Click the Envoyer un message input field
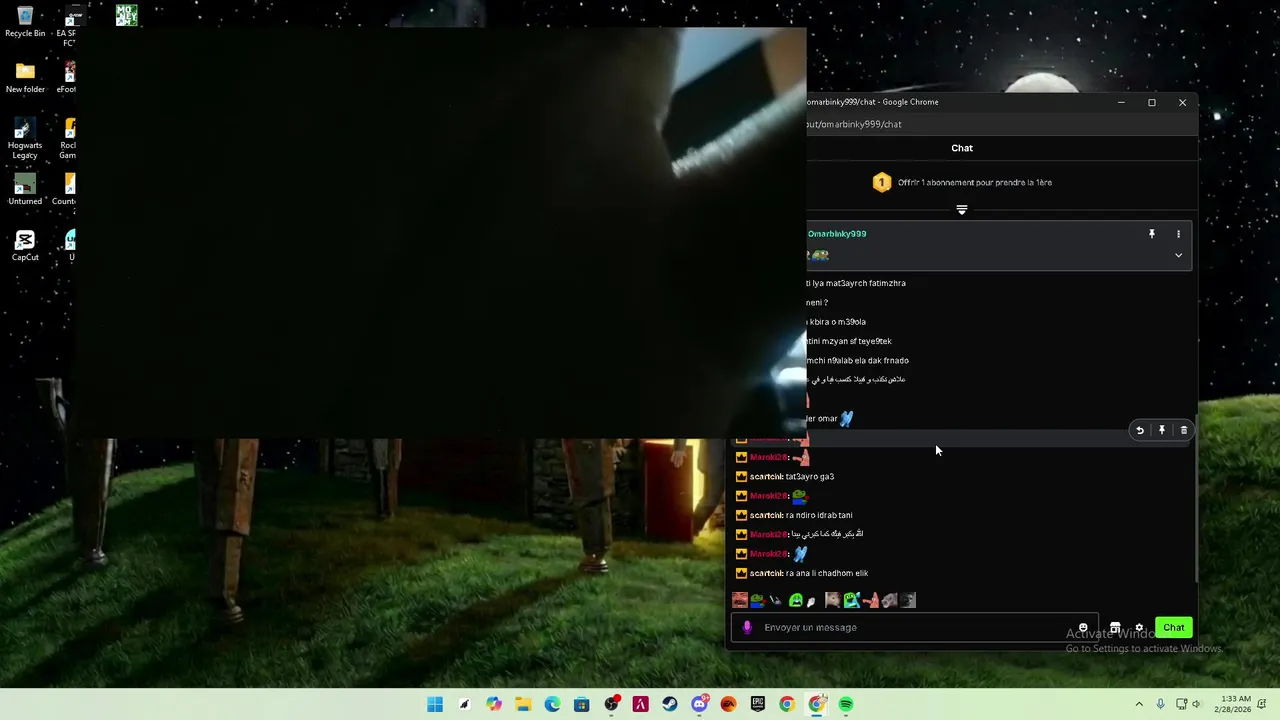Image resolution: width=1280 pixels, height=720 pixels. tap(915, 628)
